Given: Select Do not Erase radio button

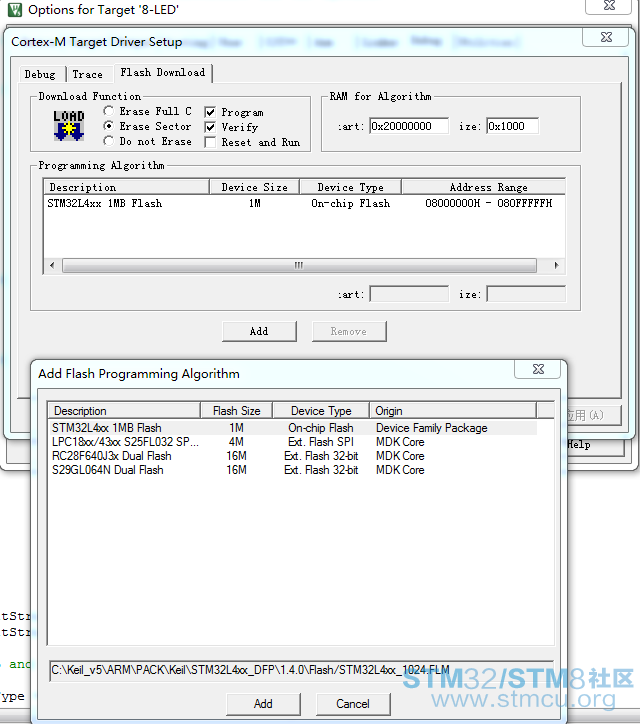Looking at the screenshot, I should click(109, 141).
